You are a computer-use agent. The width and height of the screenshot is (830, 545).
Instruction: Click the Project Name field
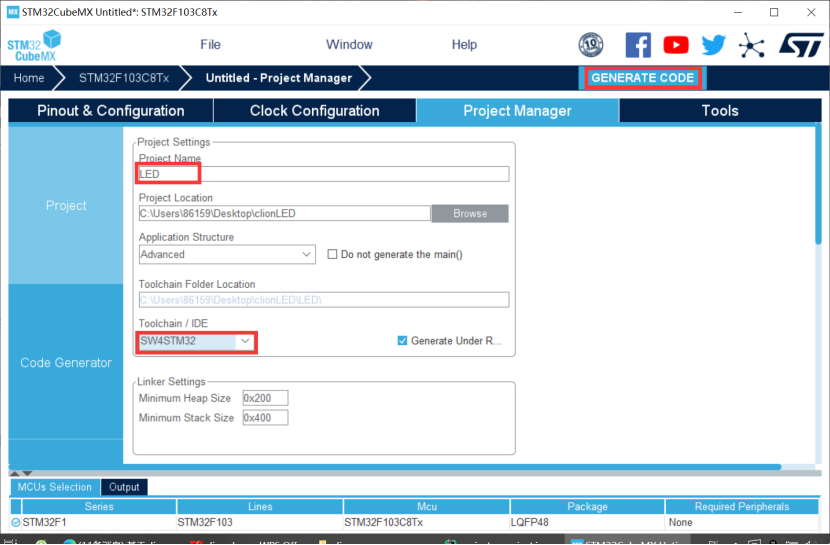pyautogui.click(x=323, y=174)
